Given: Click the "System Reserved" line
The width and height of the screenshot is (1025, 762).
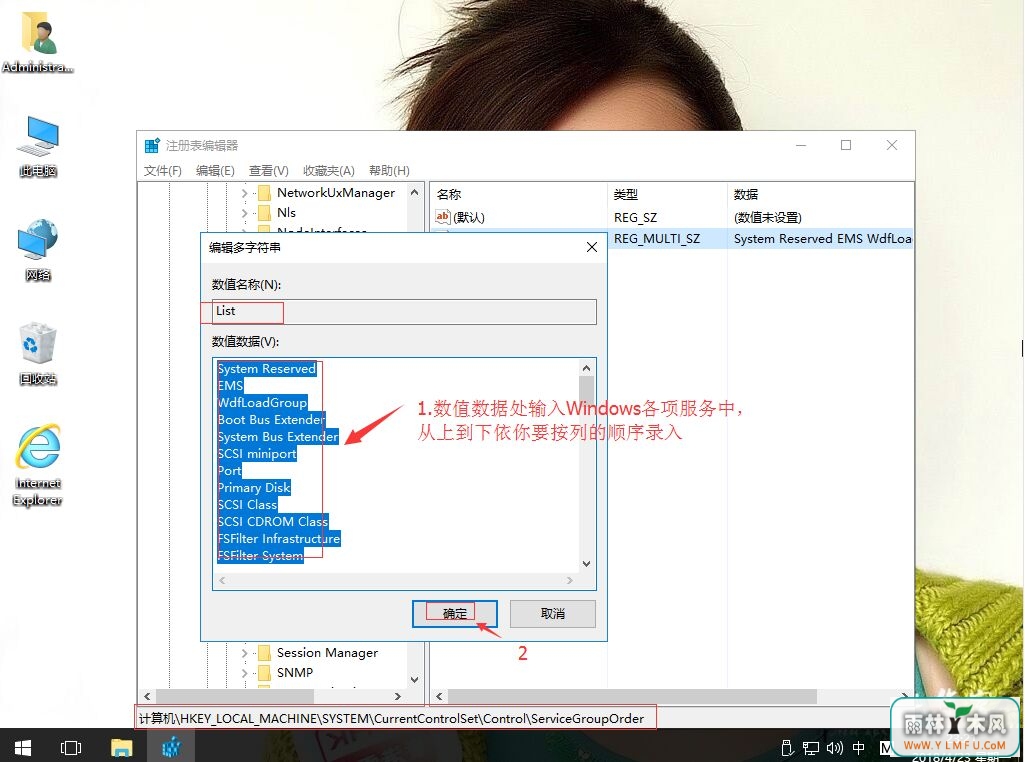Looking at the screenshot, I should (267, 369).
